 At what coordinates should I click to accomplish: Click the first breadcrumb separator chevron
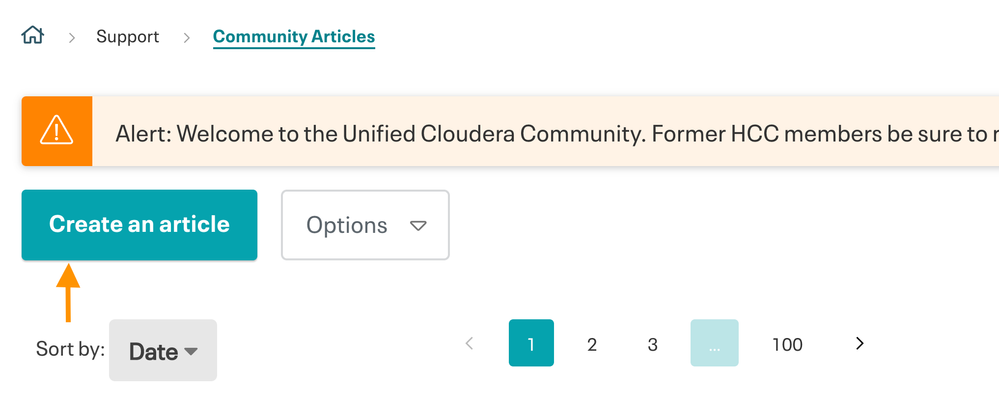pyautogui.click(x=71, y=38)
